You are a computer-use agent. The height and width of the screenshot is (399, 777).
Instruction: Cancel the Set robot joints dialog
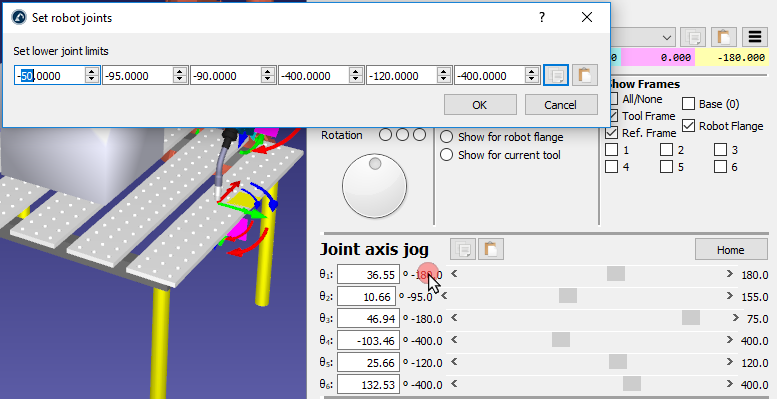[560, 105]
